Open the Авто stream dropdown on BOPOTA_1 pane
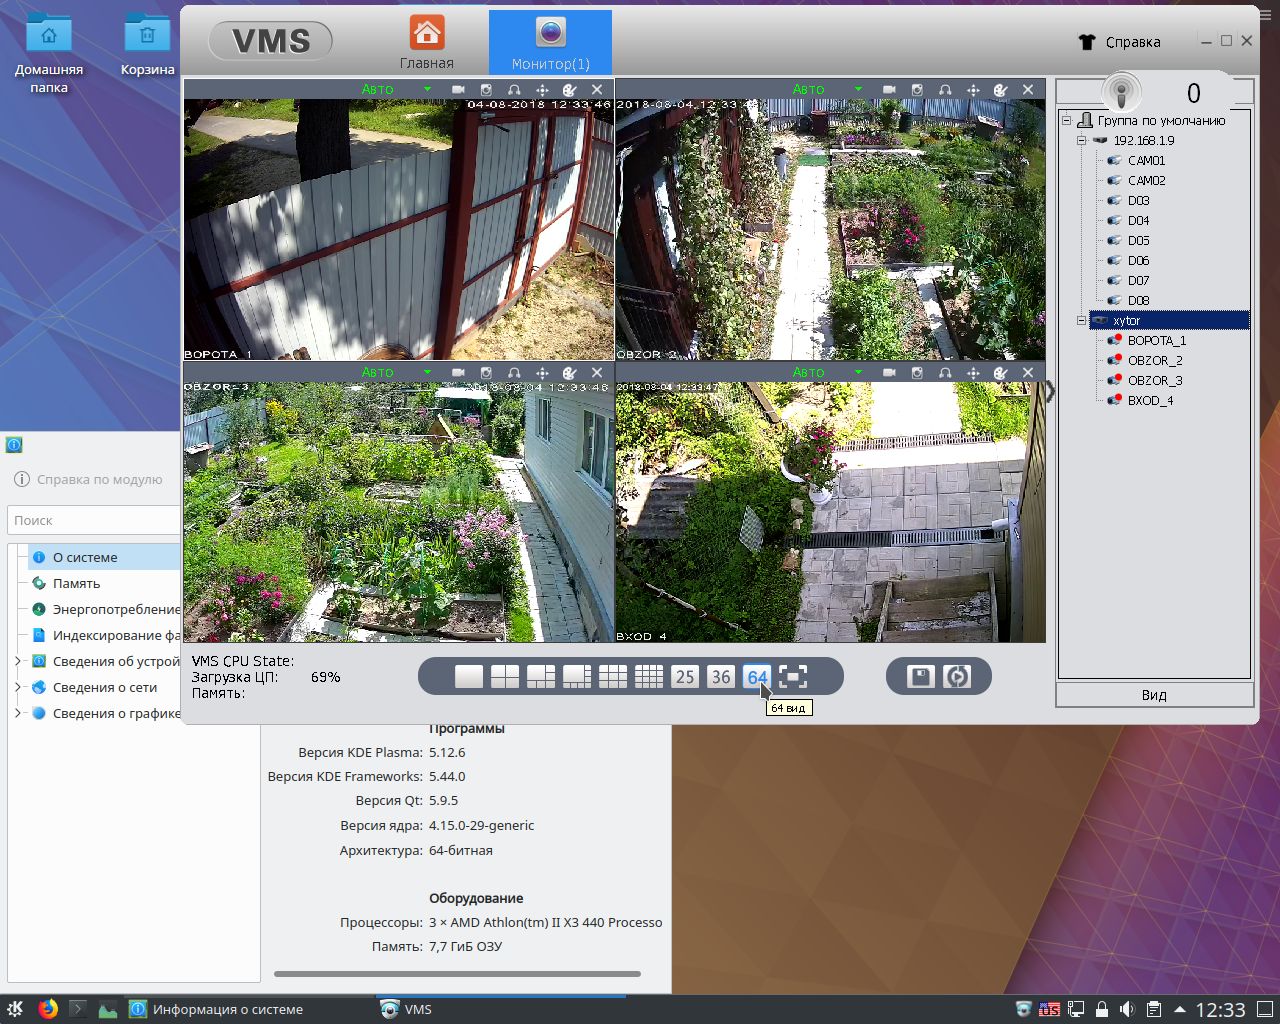Screen dimensions: 1280x1024 [x=427, y=90]
